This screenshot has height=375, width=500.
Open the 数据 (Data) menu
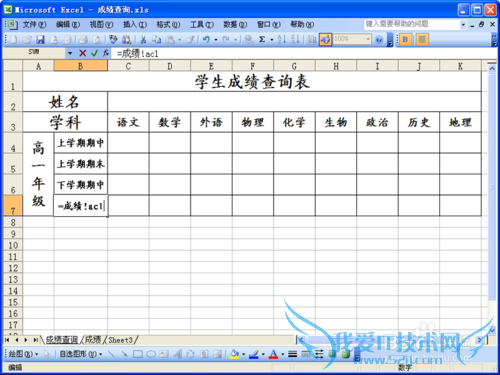tap(235, 25)
